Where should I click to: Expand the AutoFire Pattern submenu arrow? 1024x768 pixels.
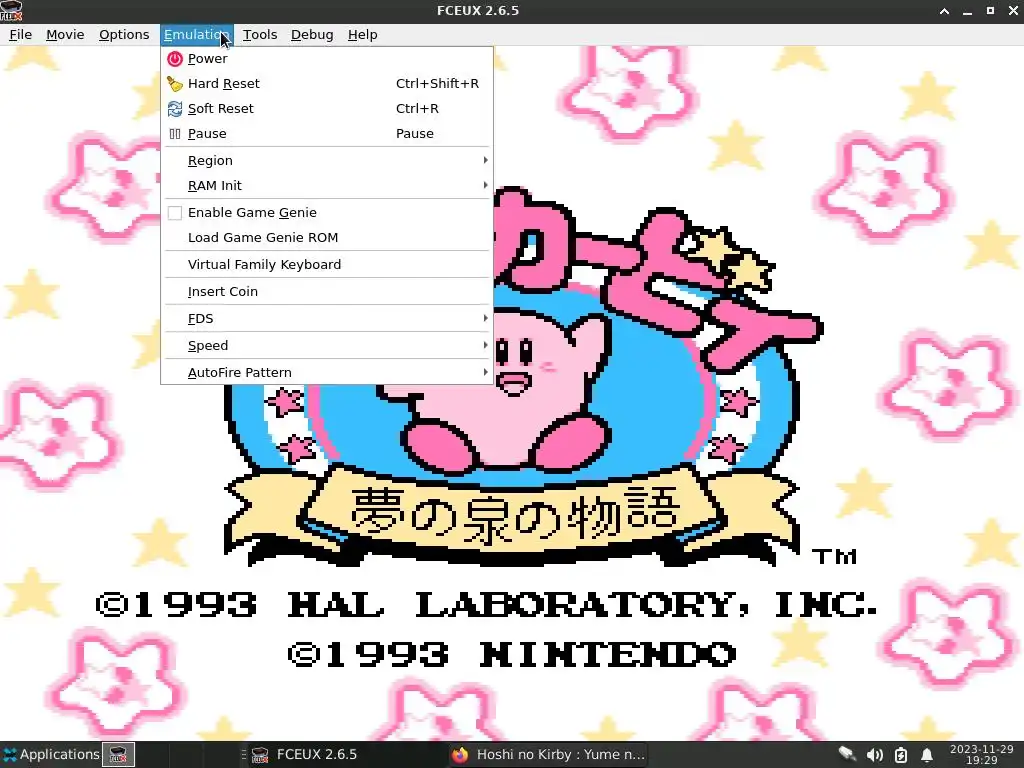pos(485,372)
